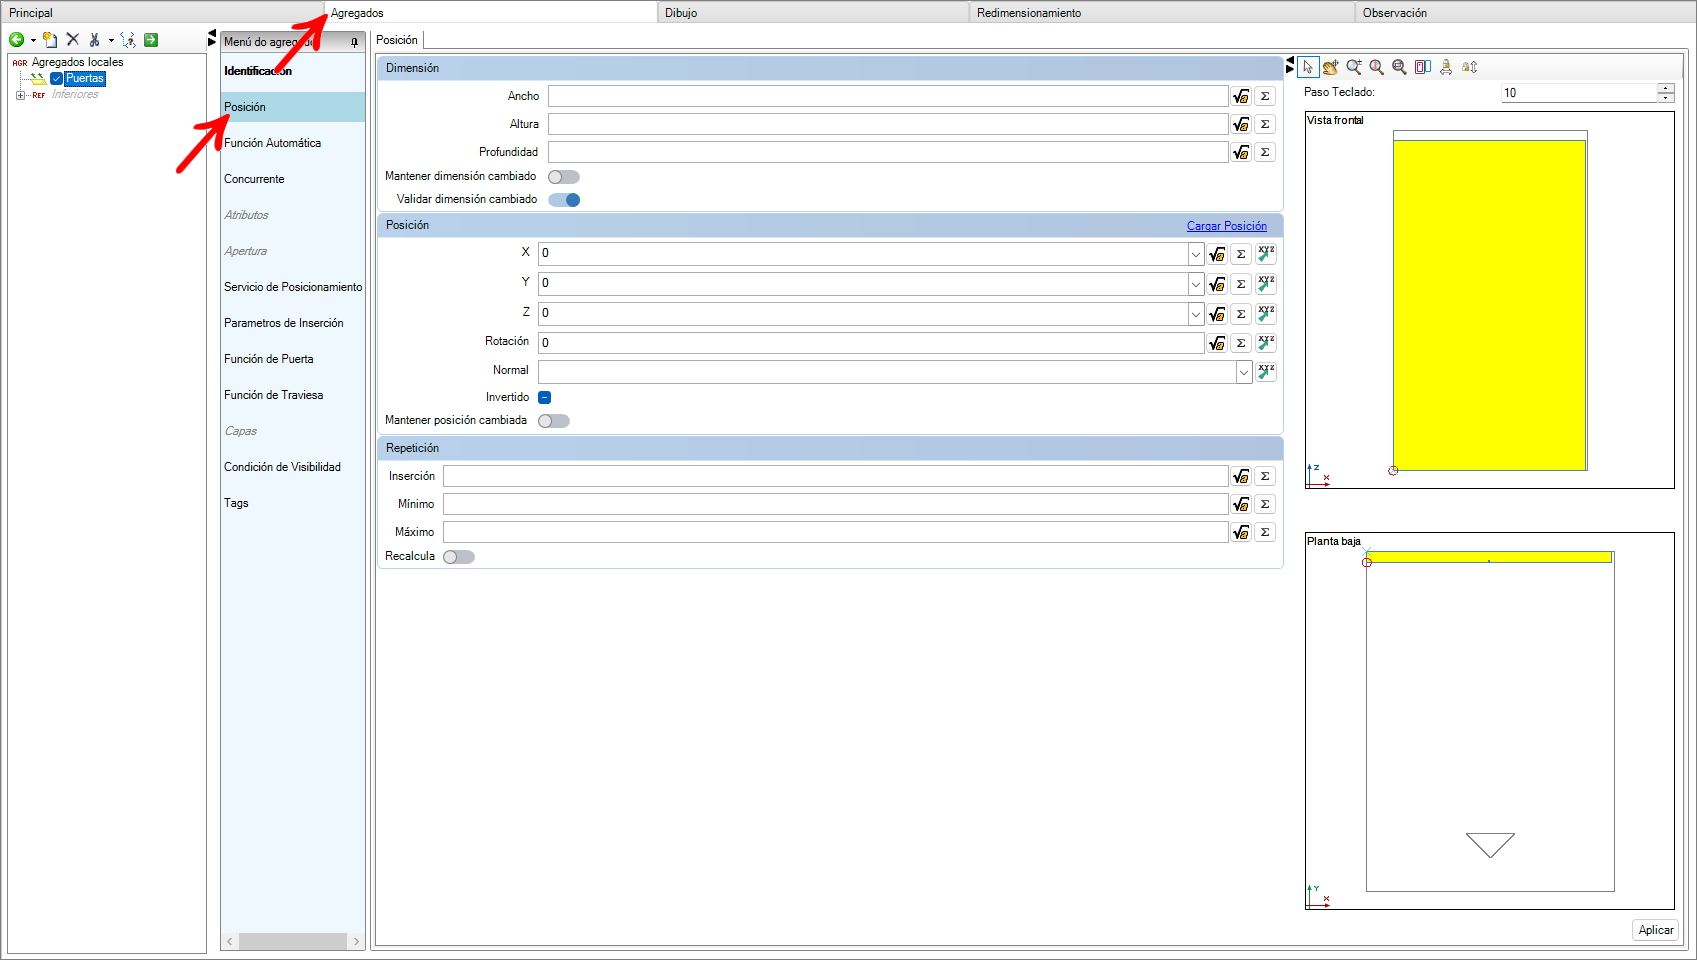Viewport: 1697px width, 960px height.
Task: Open the Tags menu item
Action: [x=293, y=503]
